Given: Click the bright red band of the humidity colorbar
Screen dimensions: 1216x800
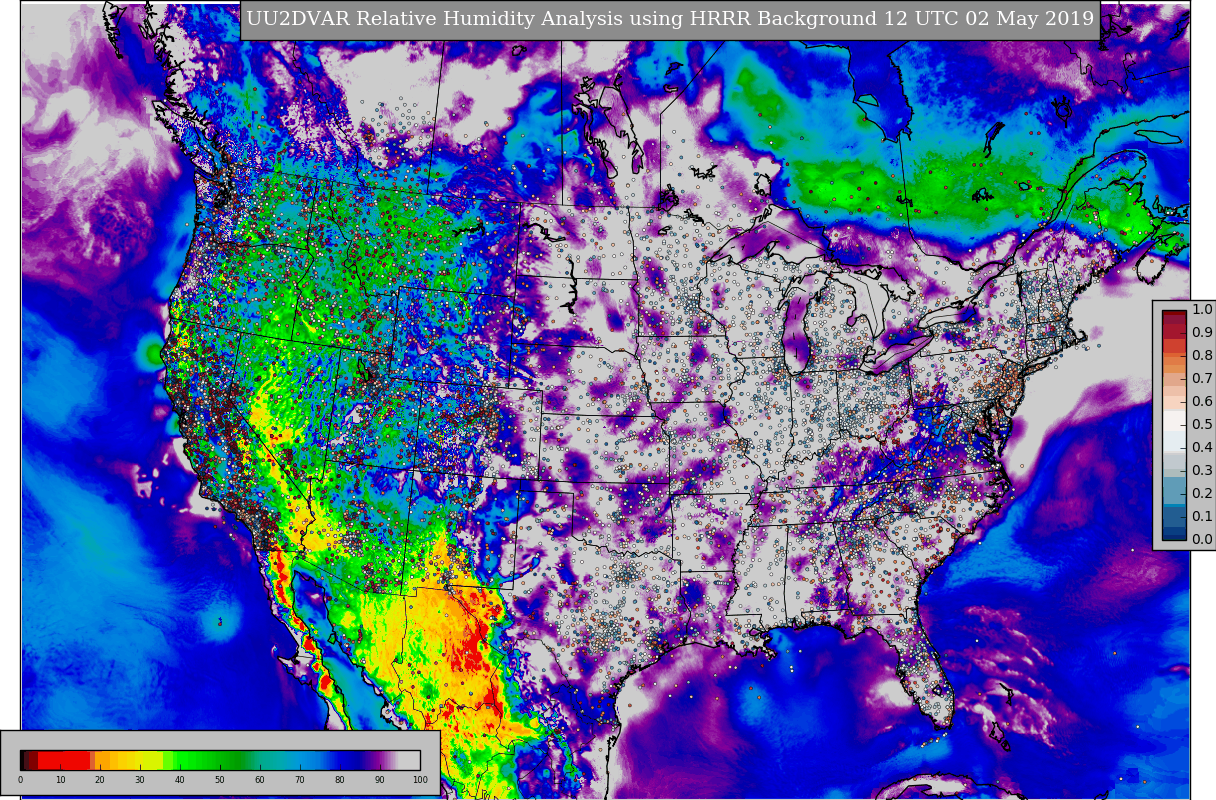Looking at the screenshot, I should 64,760.
